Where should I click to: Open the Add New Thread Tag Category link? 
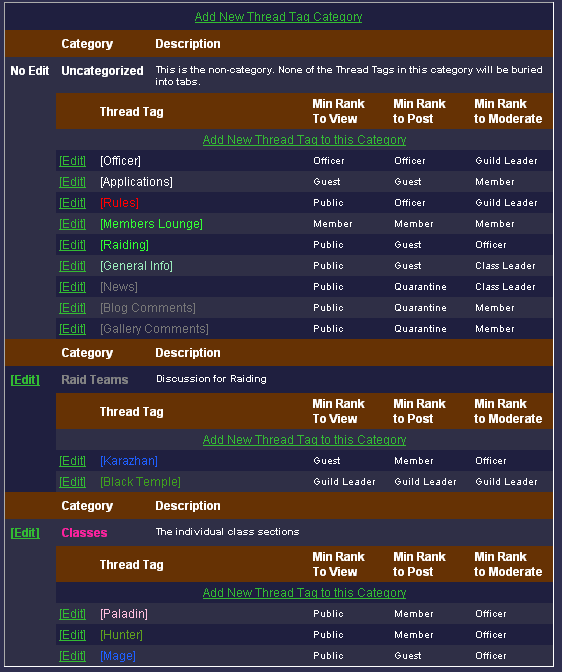tap(278, 17)
